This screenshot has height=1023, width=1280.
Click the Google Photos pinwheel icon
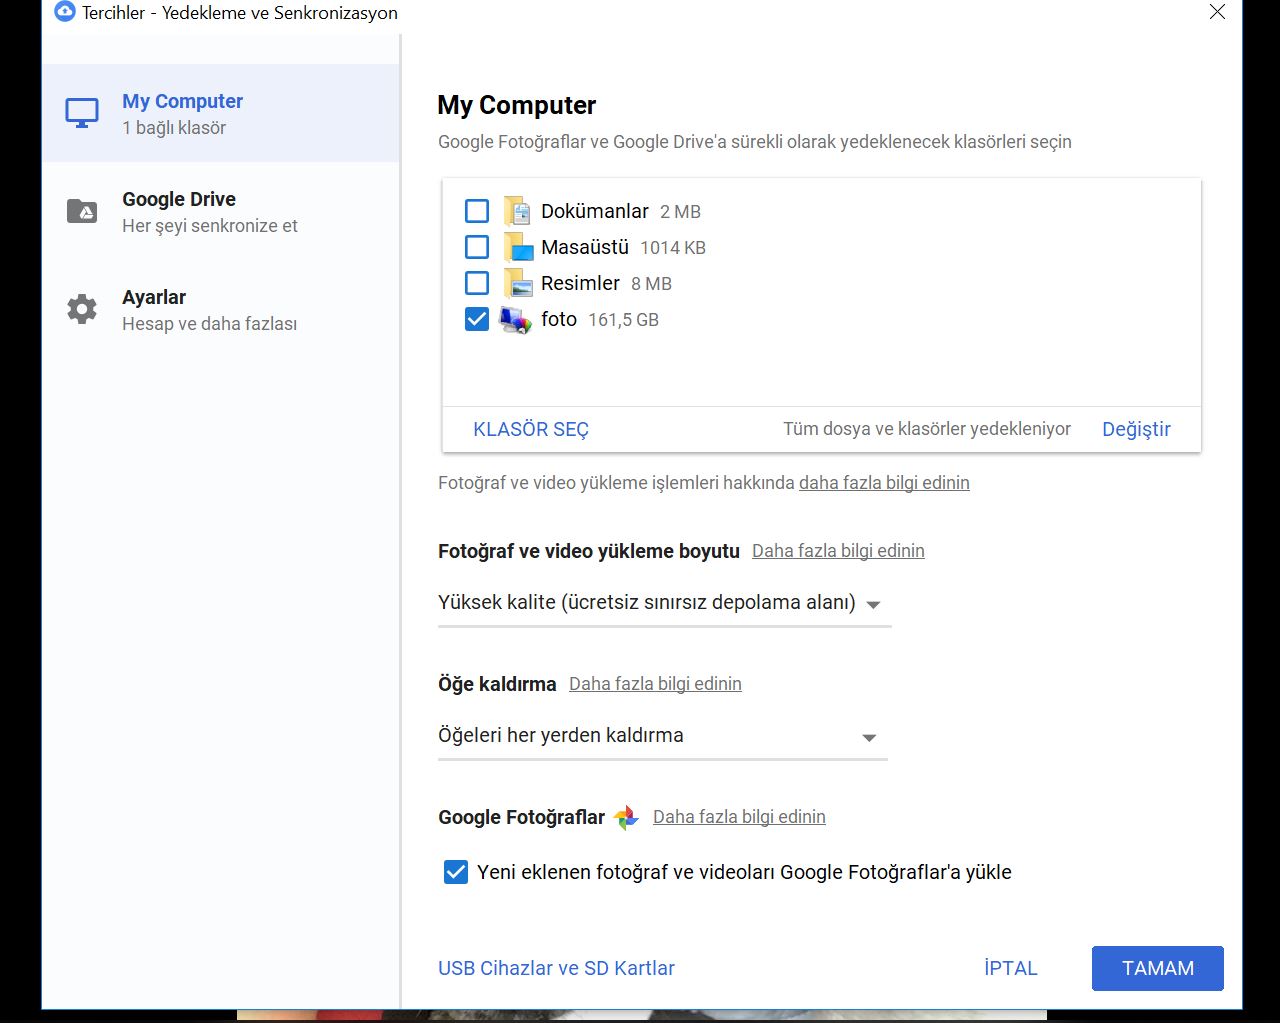coord(626,817)
